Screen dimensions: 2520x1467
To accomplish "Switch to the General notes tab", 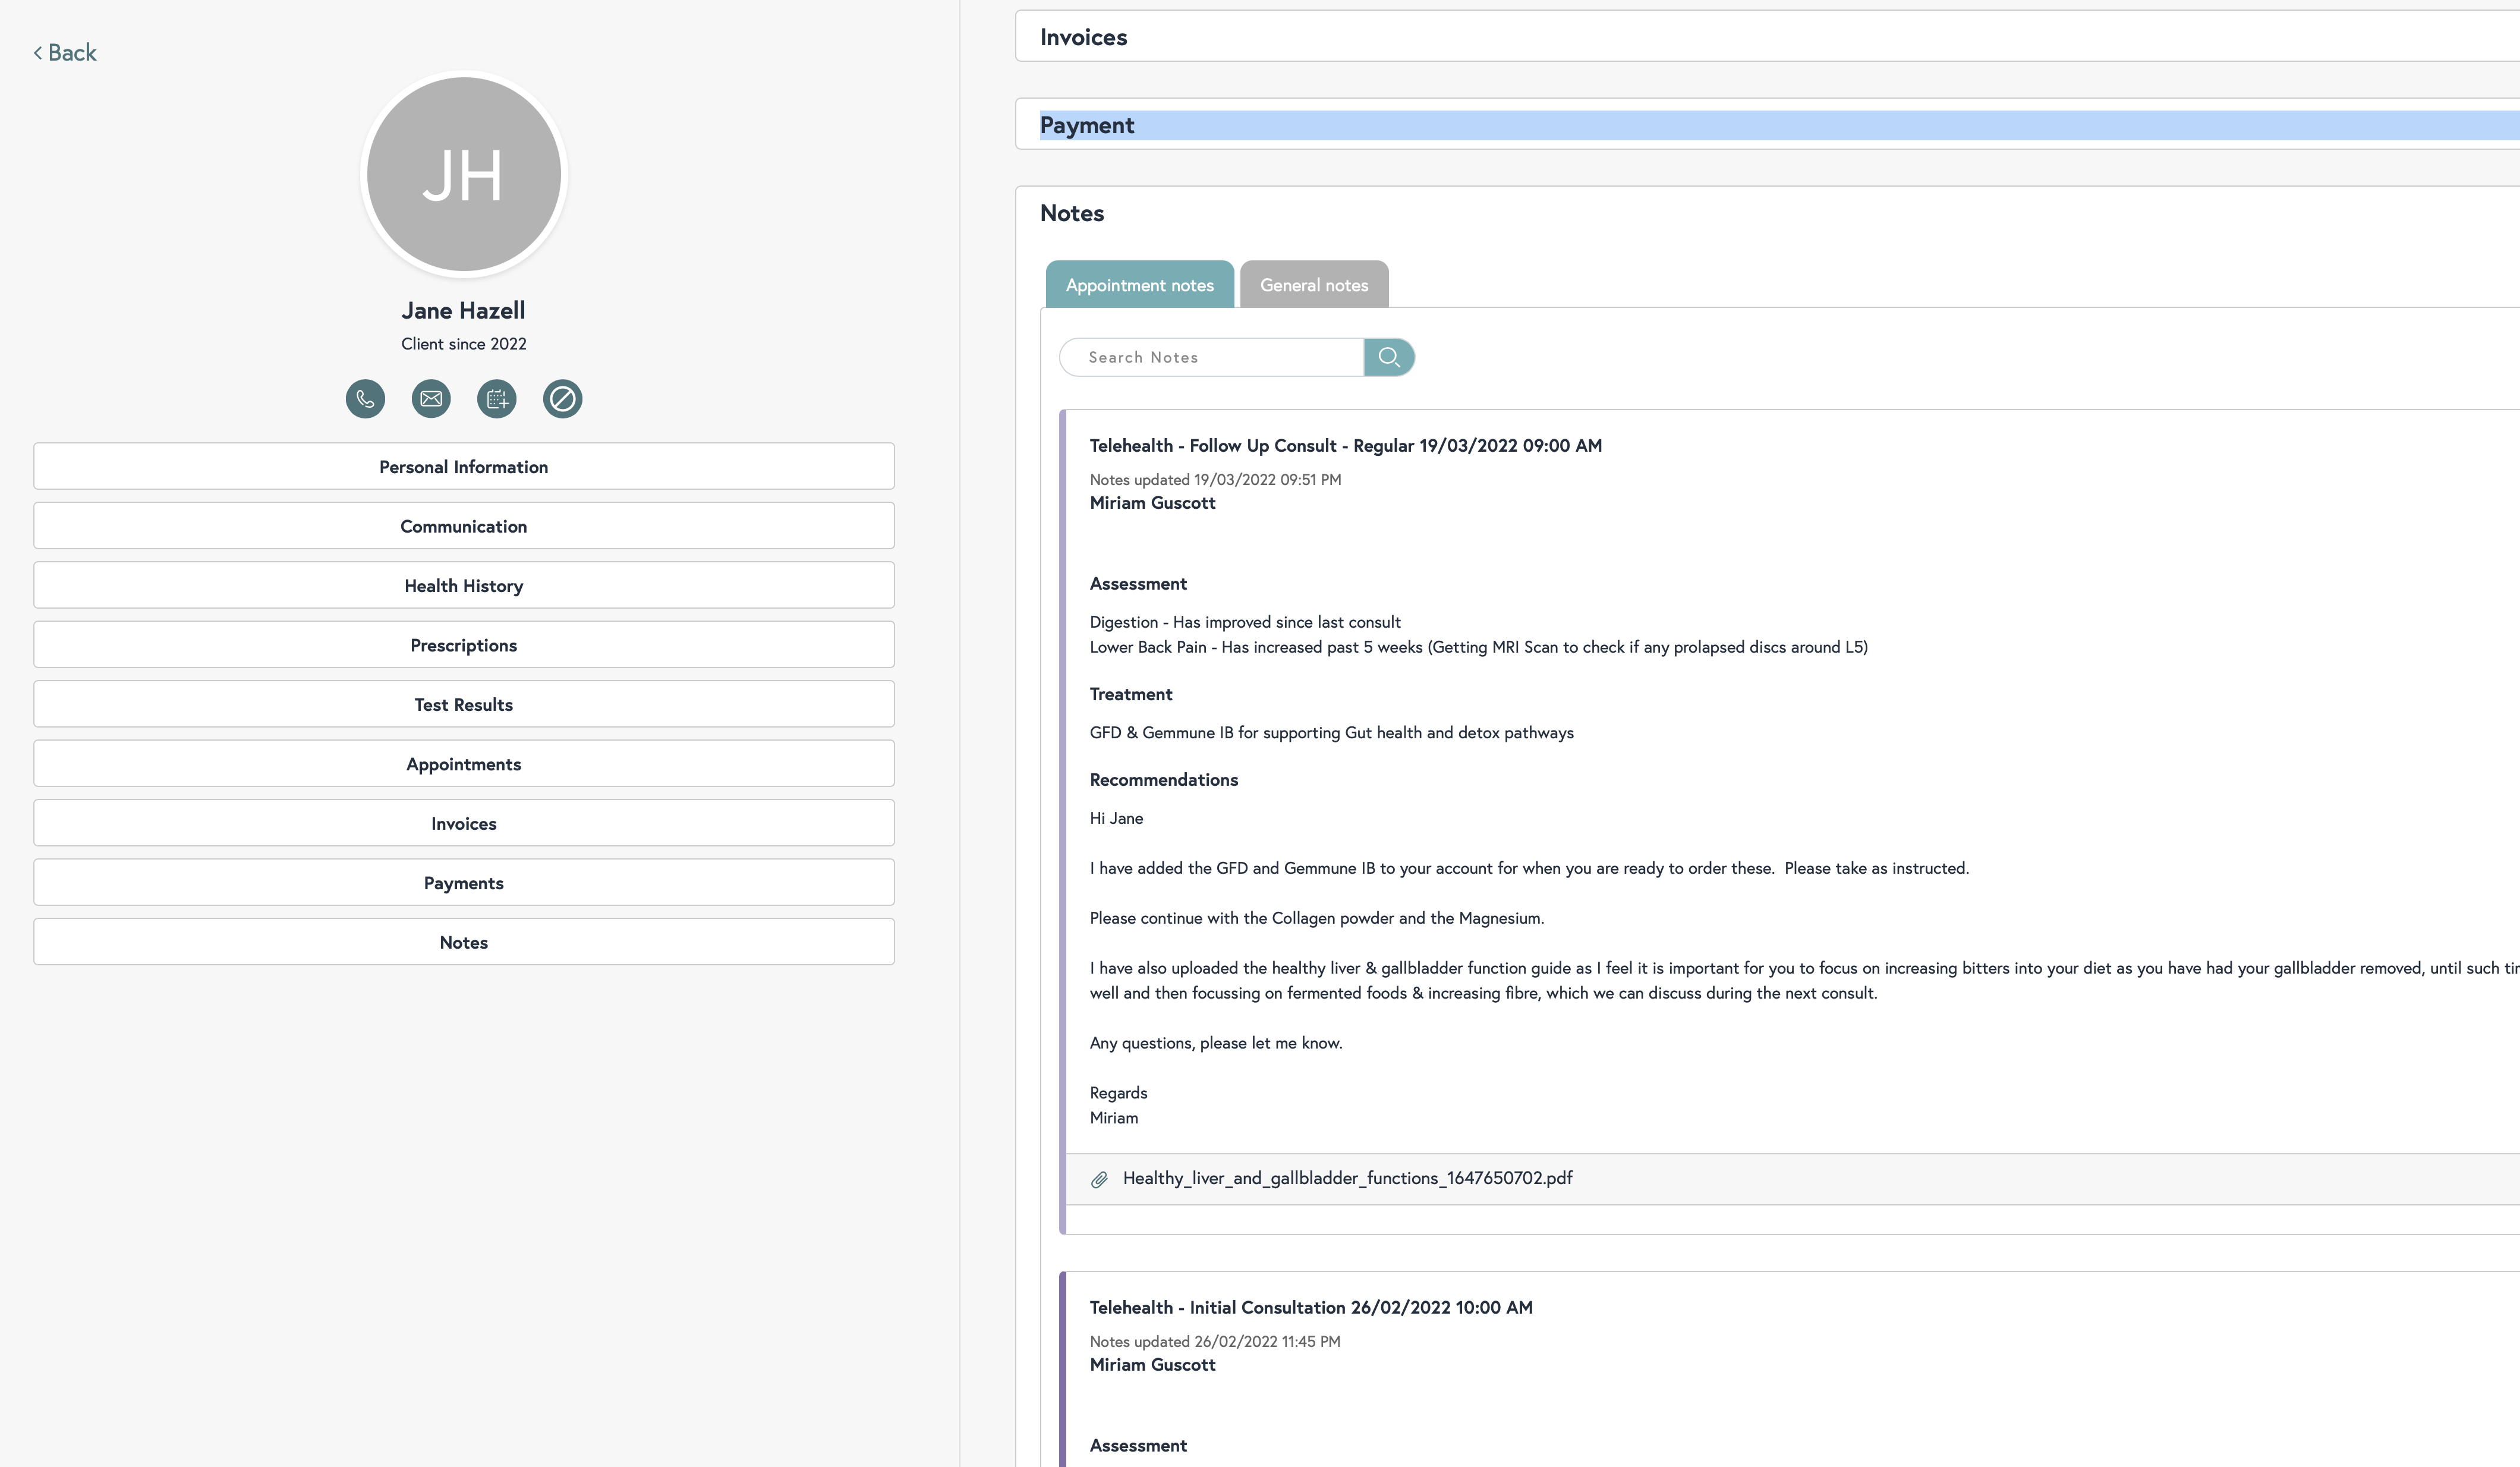I will pyautogui.click(x=1313, y=285).
